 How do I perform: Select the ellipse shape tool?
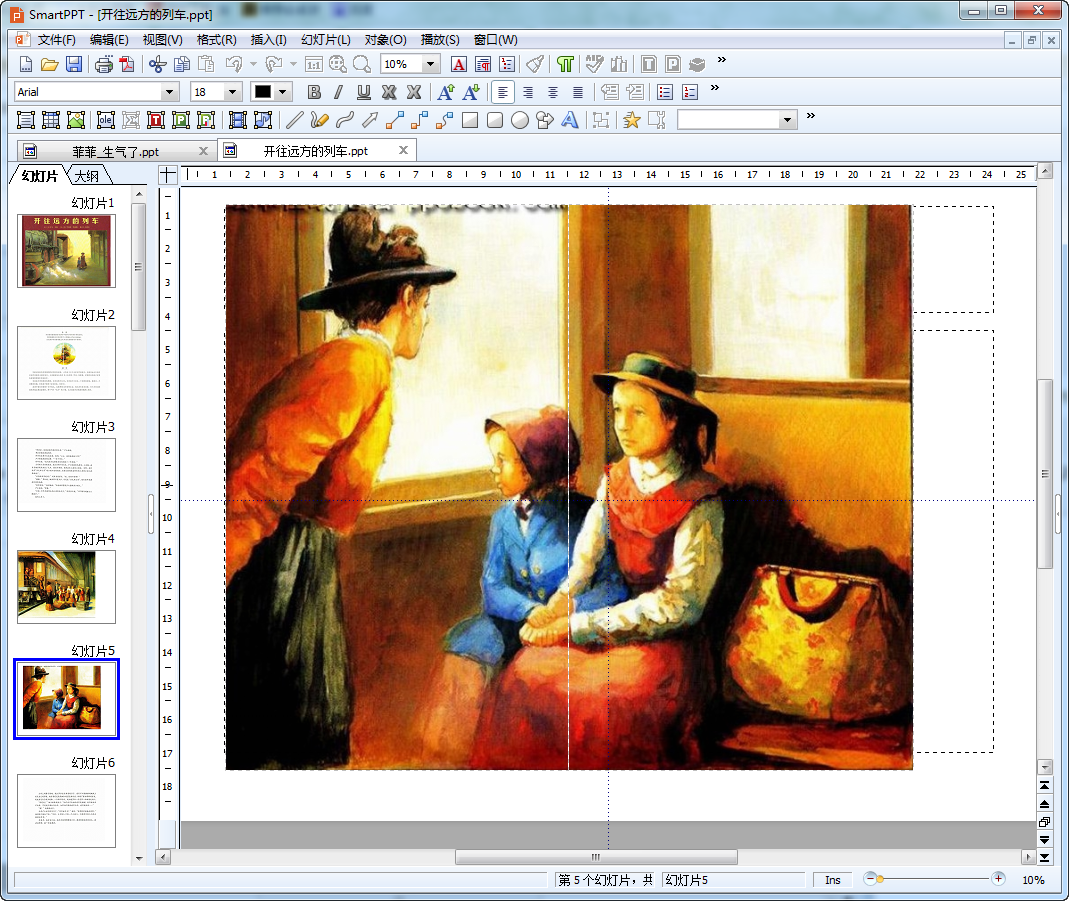click(x=520, y=120)
